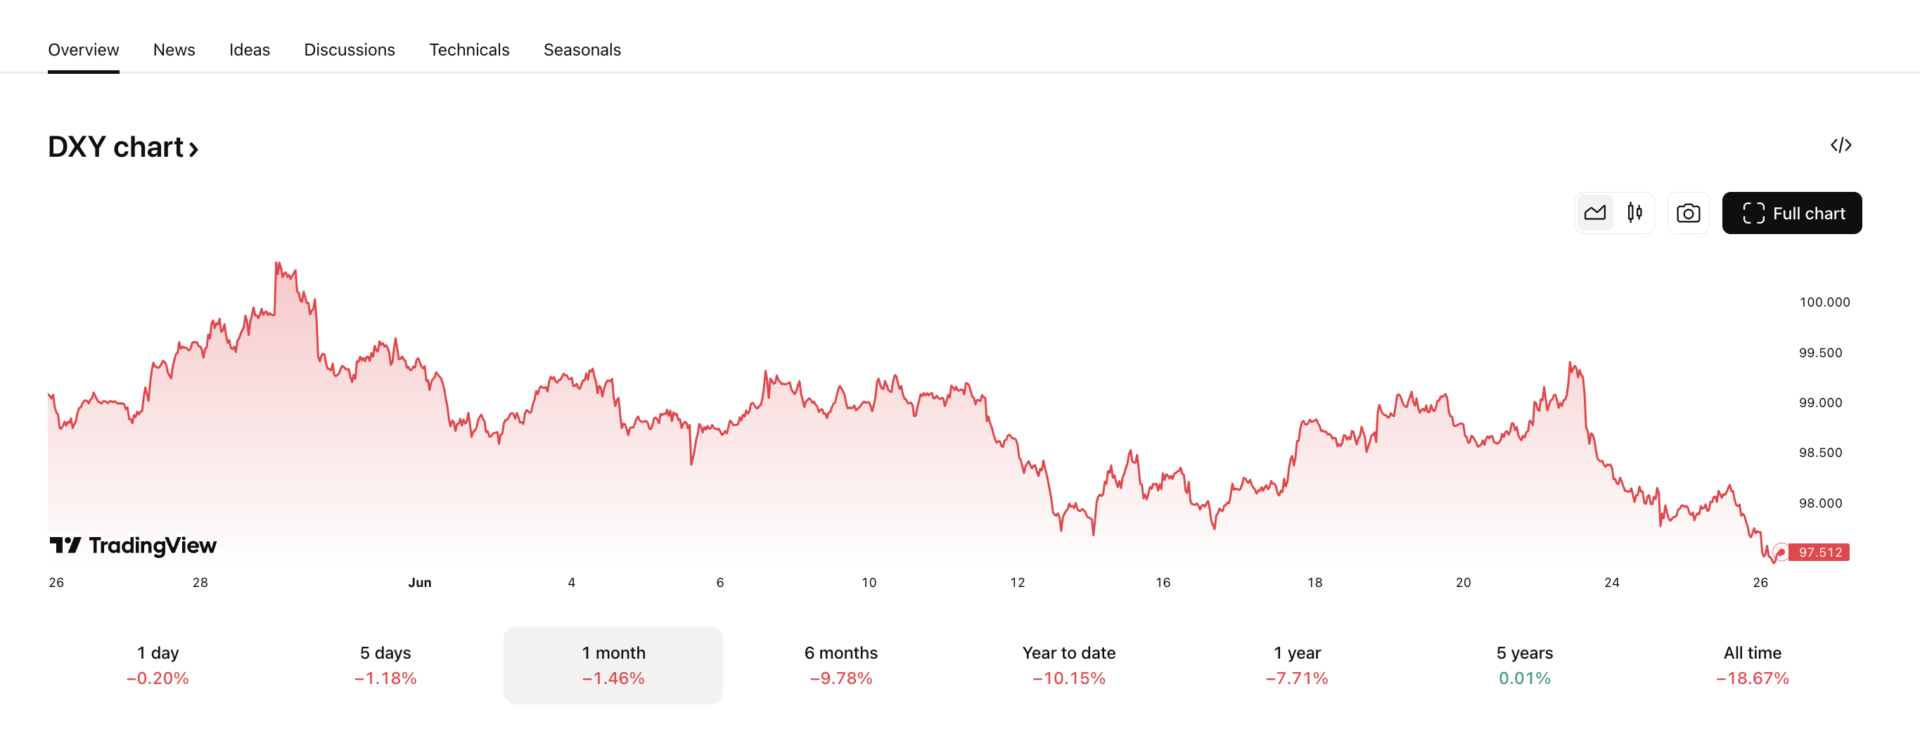The width and height of the screenshot is (1920, 755).
Task: Select the All time range
Action: pos(1753,665)
